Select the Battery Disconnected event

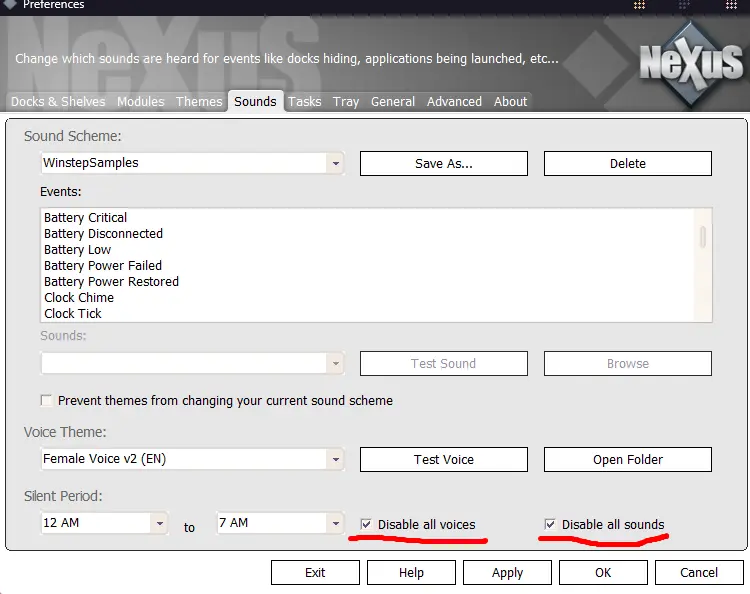coord(103,233)
